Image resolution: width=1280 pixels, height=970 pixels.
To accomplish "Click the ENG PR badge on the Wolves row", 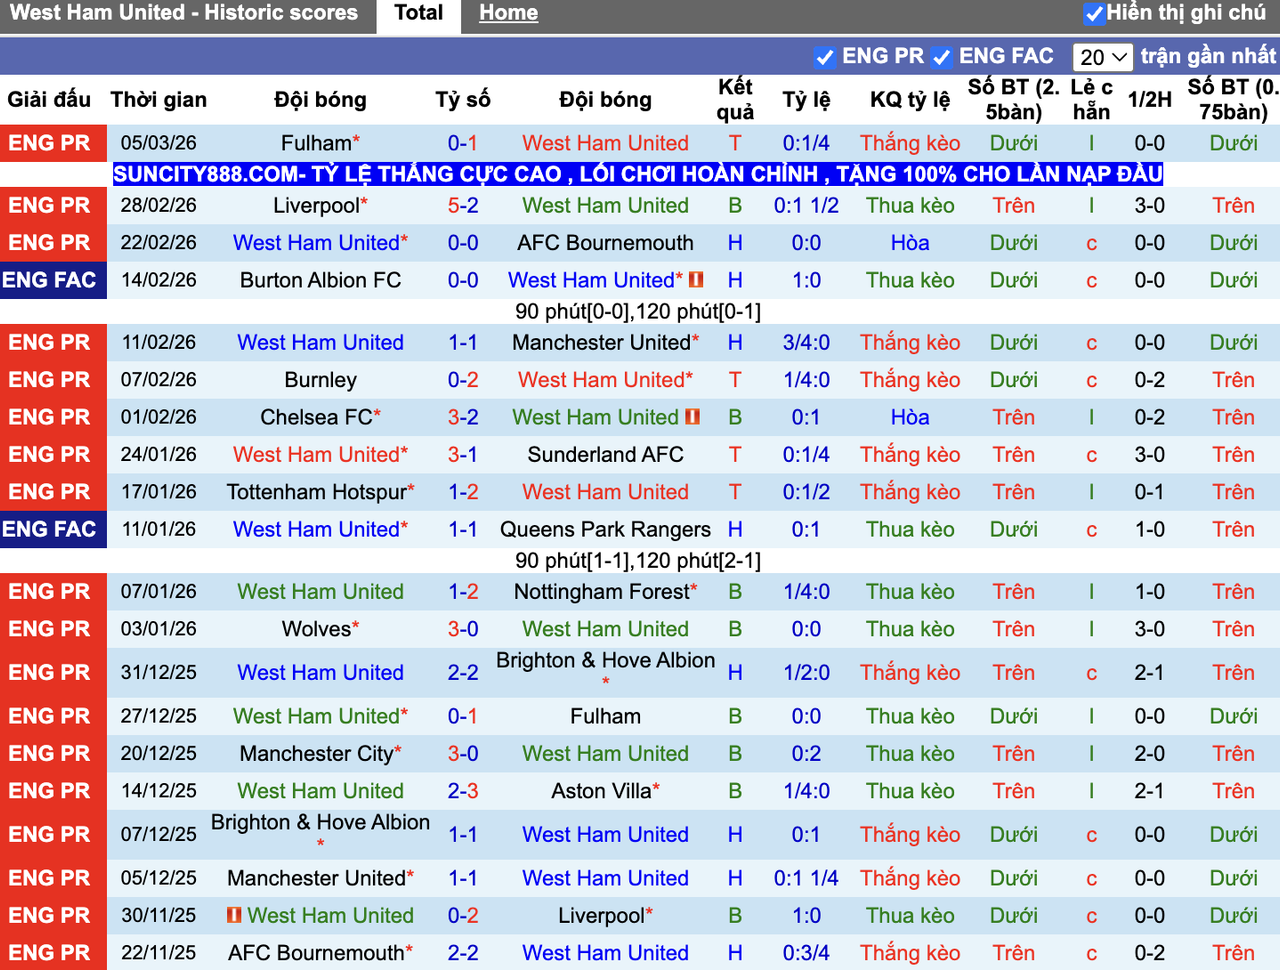I will [x=53, y=629].
